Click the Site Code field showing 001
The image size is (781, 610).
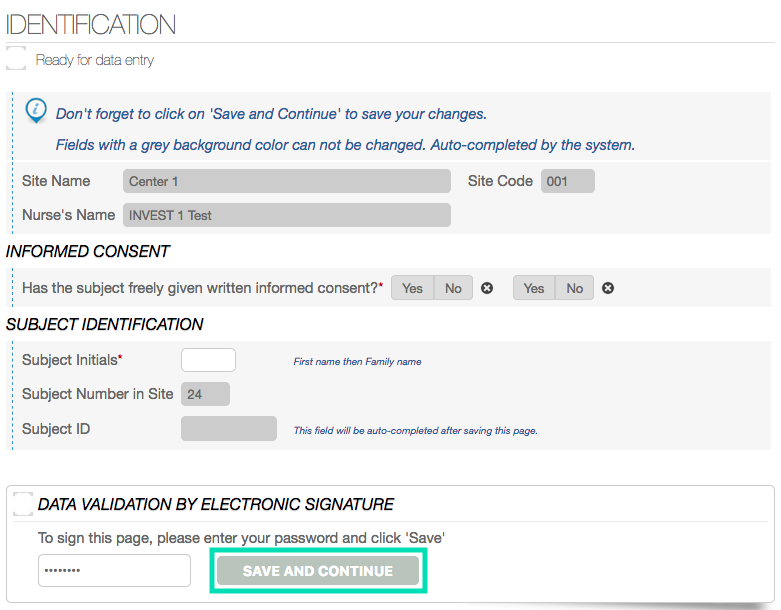click(567, 181)
